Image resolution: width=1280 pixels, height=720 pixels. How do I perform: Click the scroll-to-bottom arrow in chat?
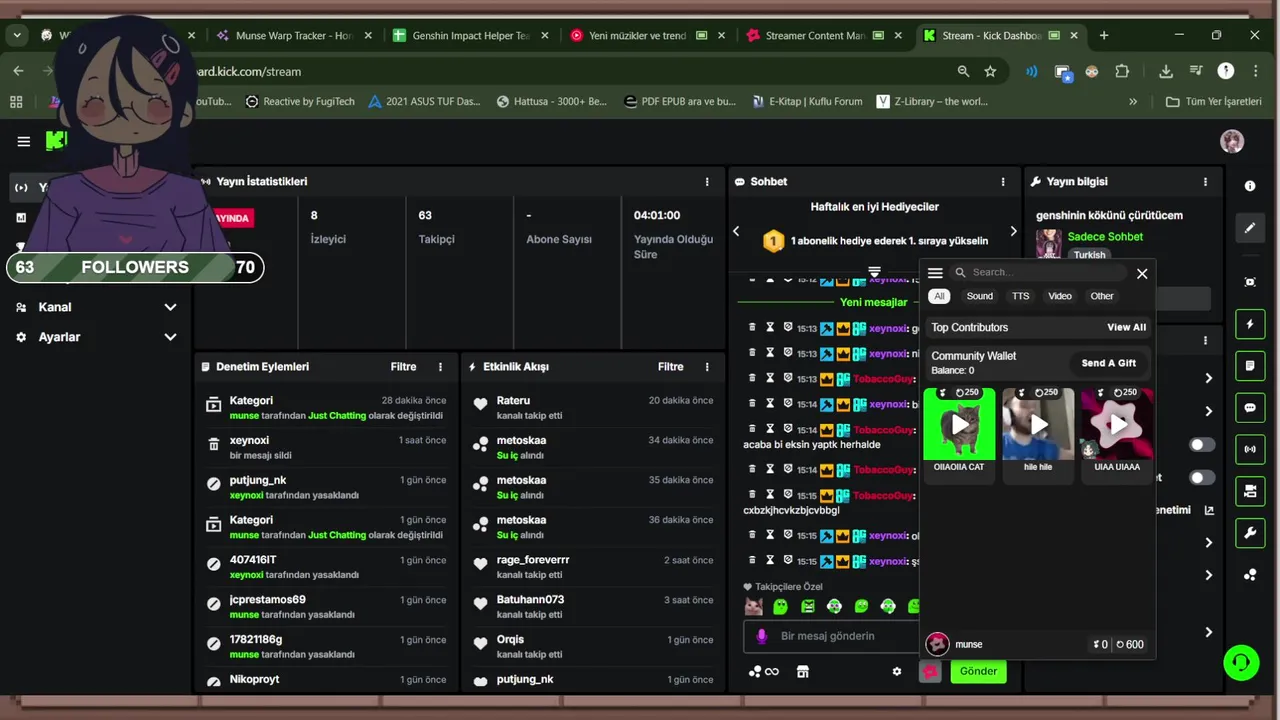pyautogui.click(x=874, y=272)
